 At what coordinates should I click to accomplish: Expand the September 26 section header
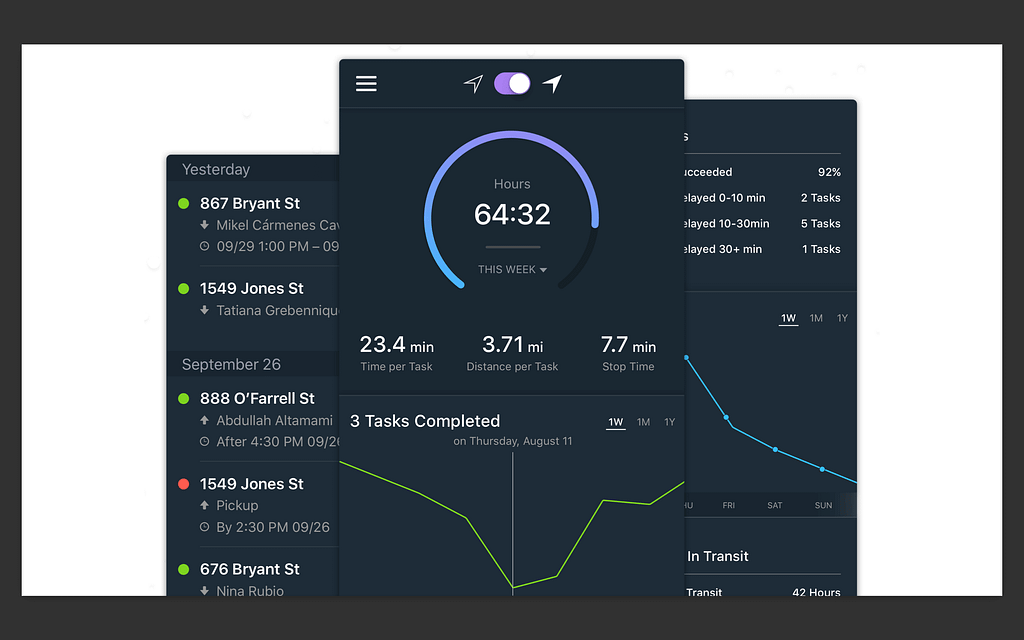pyautogui.click(x=232, y=364)
